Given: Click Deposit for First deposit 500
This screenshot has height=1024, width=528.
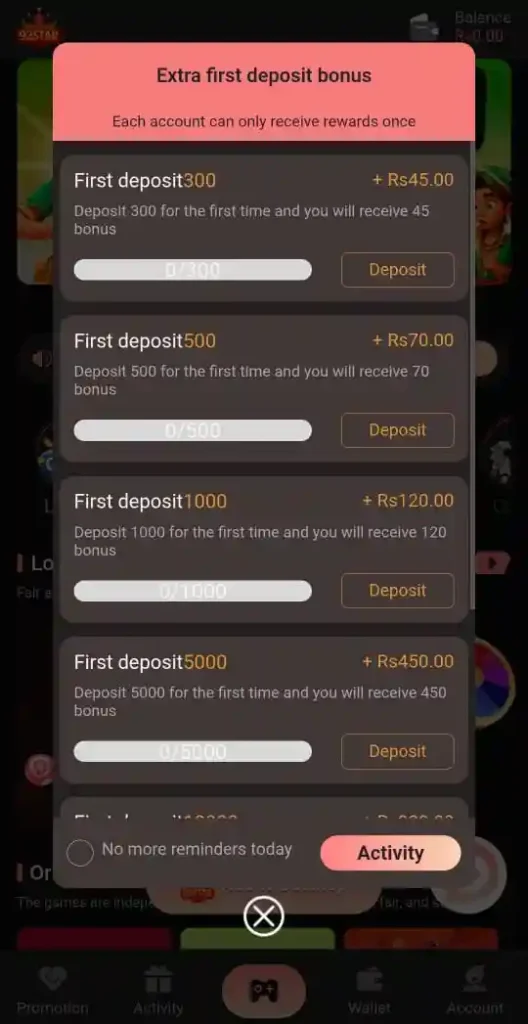Looking at the screenshot, I should tap(397, 430).
